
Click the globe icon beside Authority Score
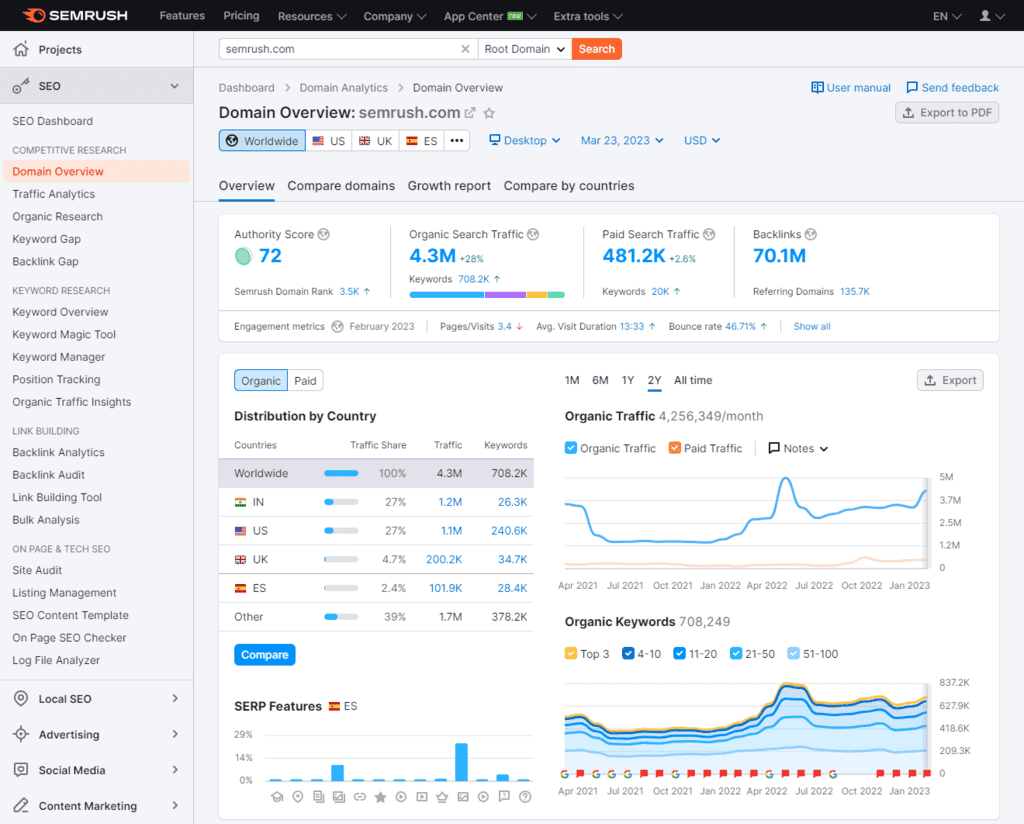pos(323,234)
